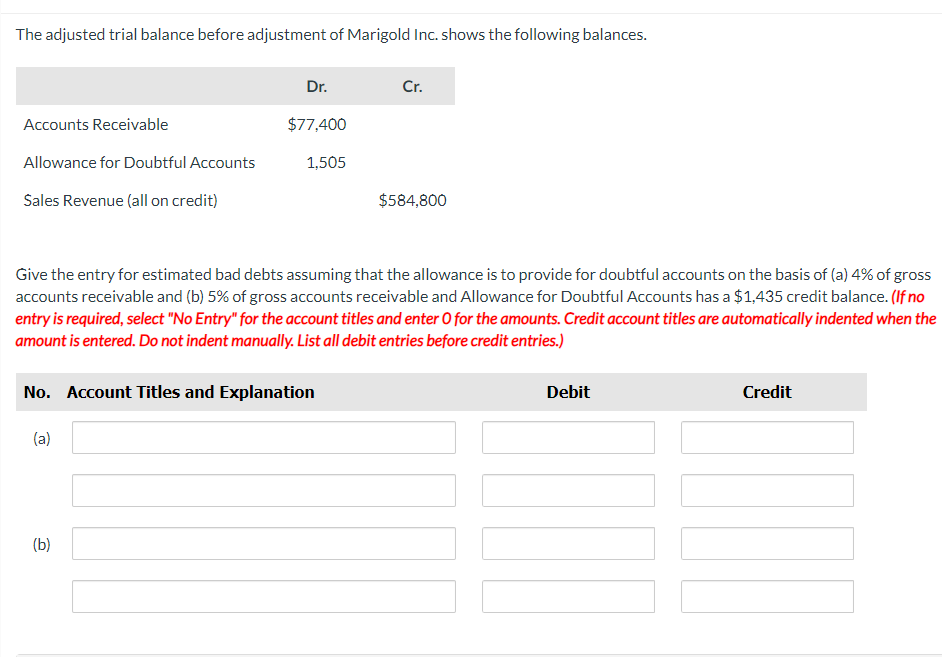Click the second Debit amount field in row (b)
The width and height of the screenshot is (942, 657).
click(568, 596)
